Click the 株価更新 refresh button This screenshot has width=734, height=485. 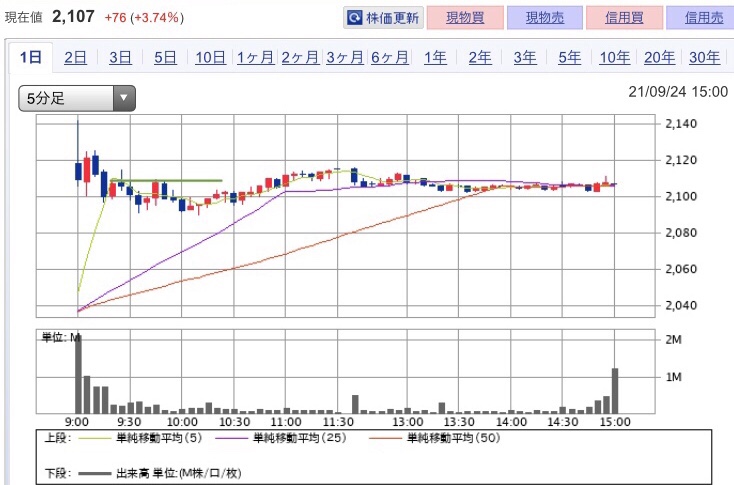click(x=383, y=18)
